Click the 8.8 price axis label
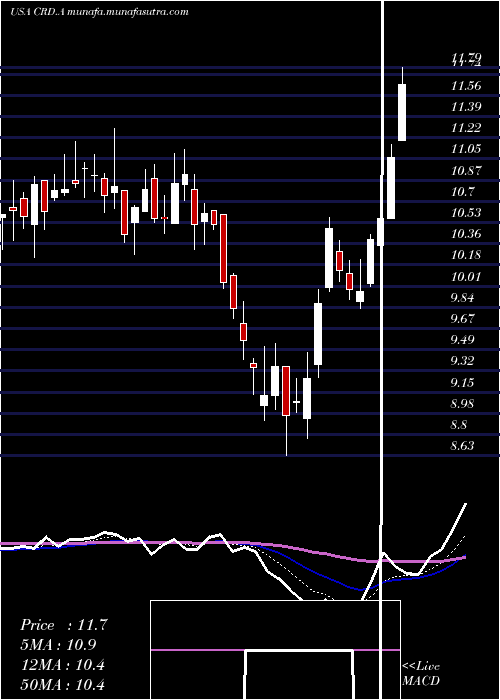Viewport: 500px width, 700px height. coord(459,425)
